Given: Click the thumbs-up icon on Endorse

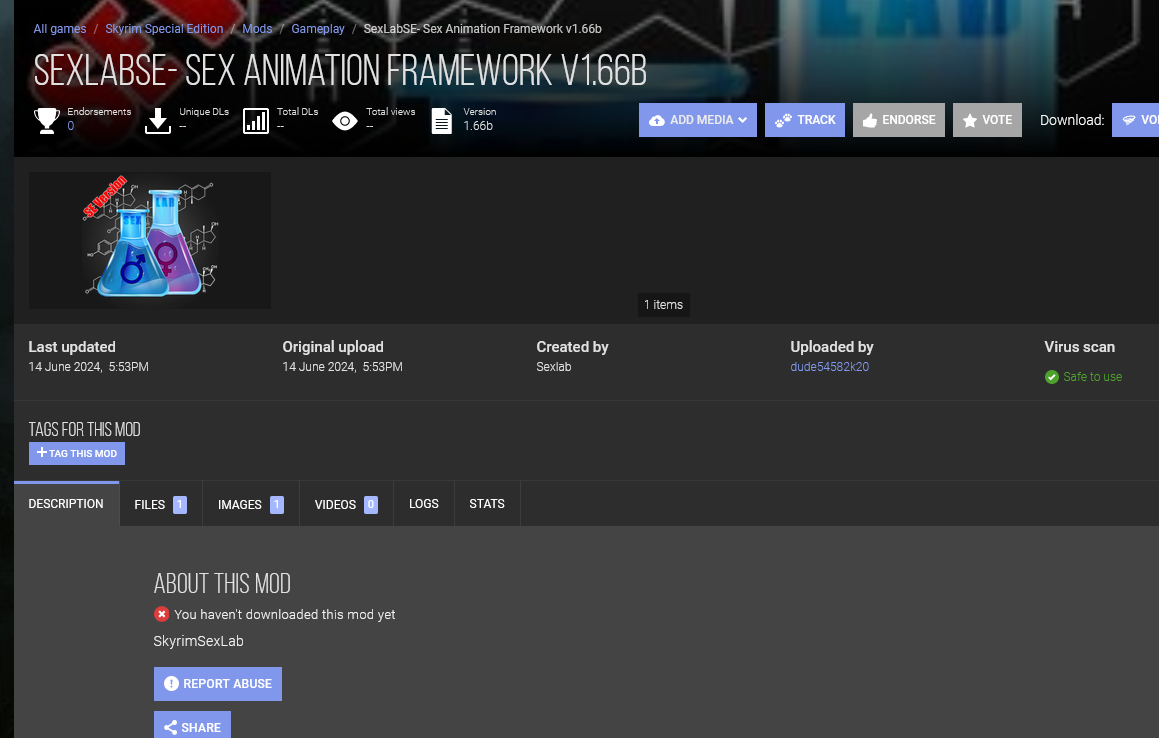Looking at the screenshot, I should (869, 121).
